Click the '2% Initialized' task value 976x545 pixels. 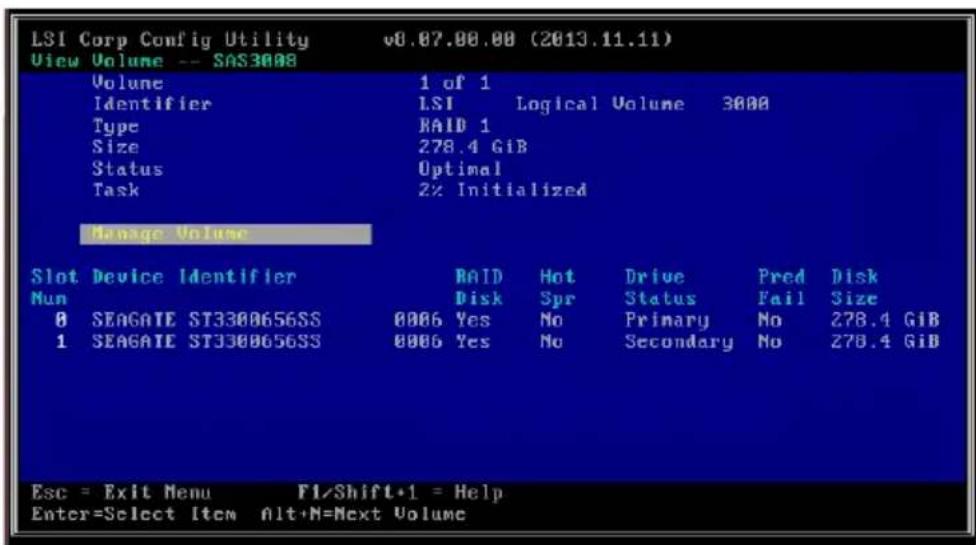click(502, 190)
